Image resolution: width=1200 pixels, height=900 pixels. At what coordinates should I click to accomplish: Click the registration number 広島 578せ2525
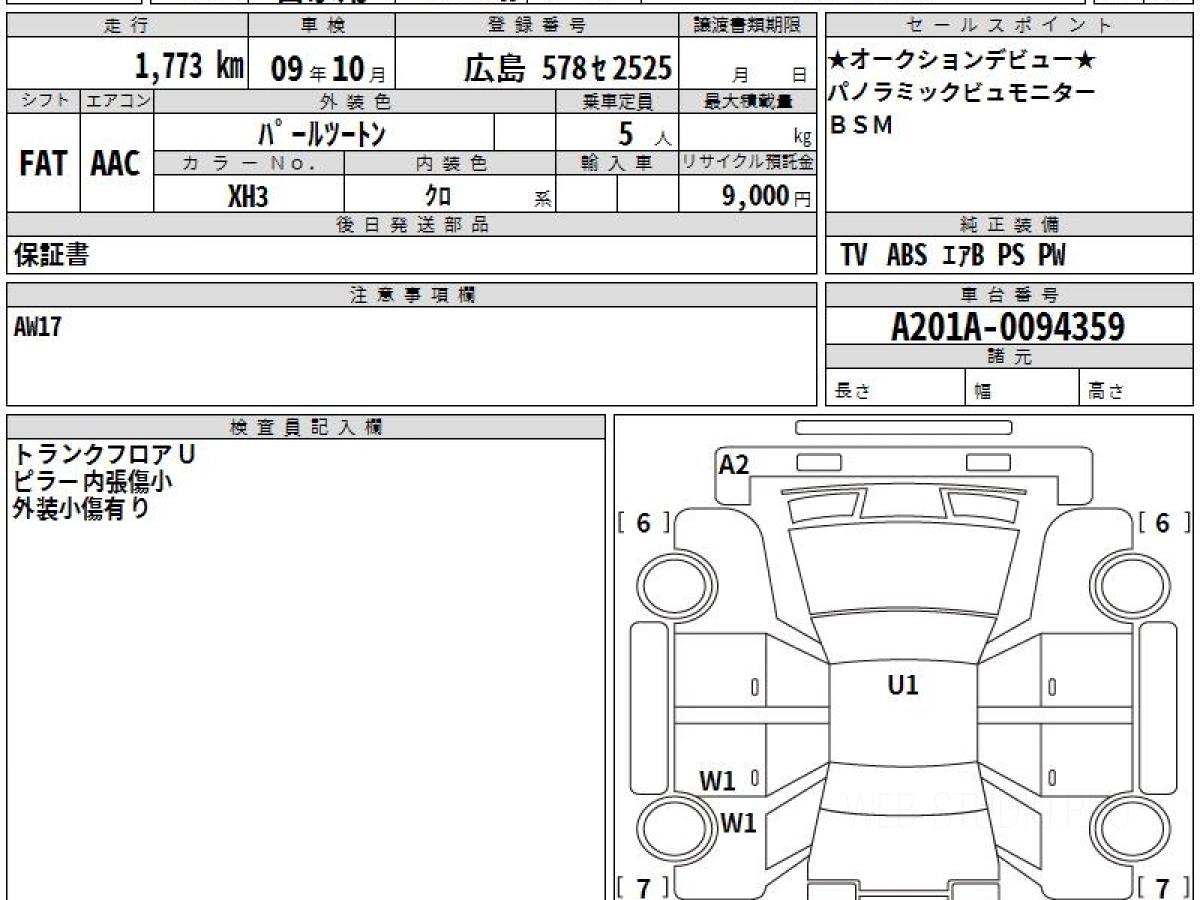coord(567,68)
